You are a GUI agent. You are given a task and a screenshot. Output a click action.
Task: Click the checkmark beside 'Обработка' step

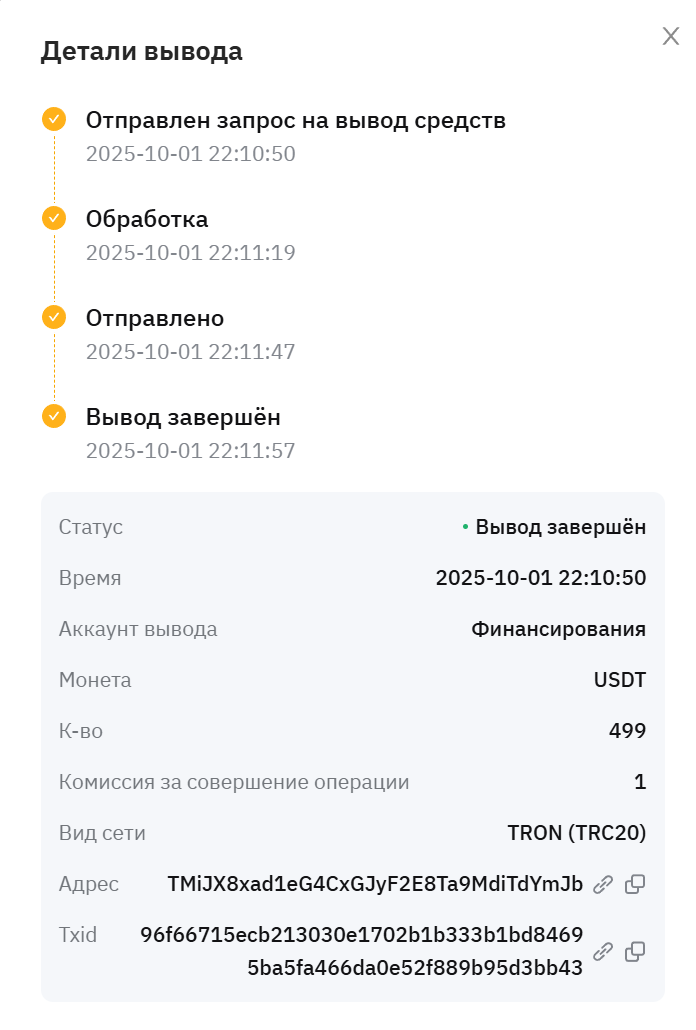coord(54,218)
